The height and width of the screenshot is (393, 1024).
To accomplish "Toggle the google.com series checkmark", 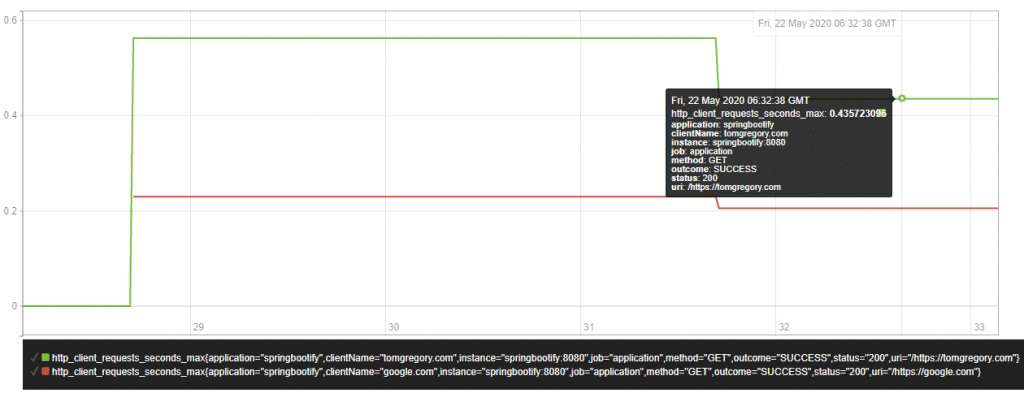I will click(x=34, y=371).
